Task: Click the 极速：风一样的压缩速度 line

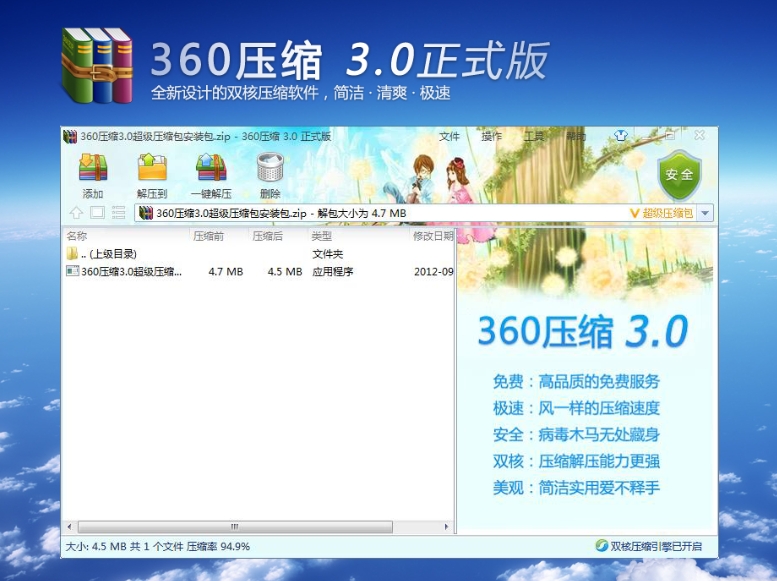Action: pos(576,408)
